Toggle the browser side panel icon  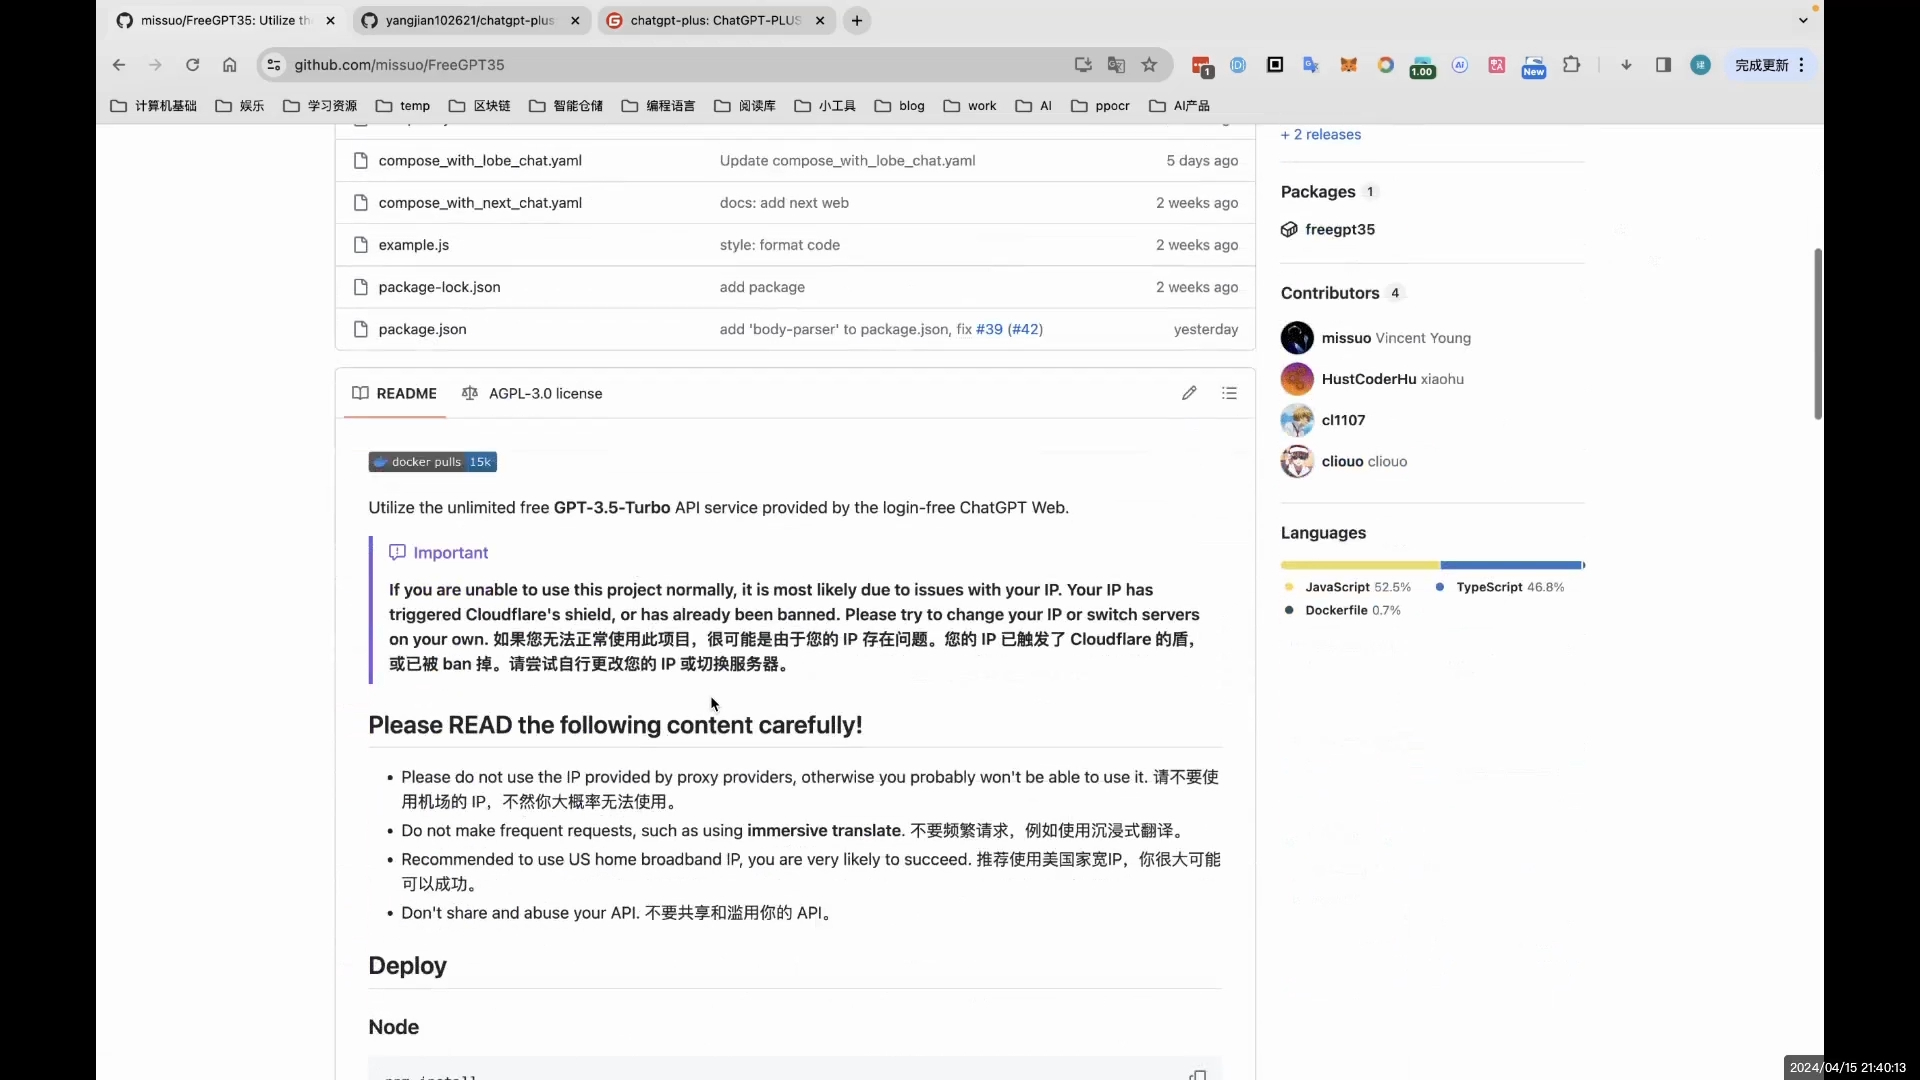click(x=1663, y=65)
